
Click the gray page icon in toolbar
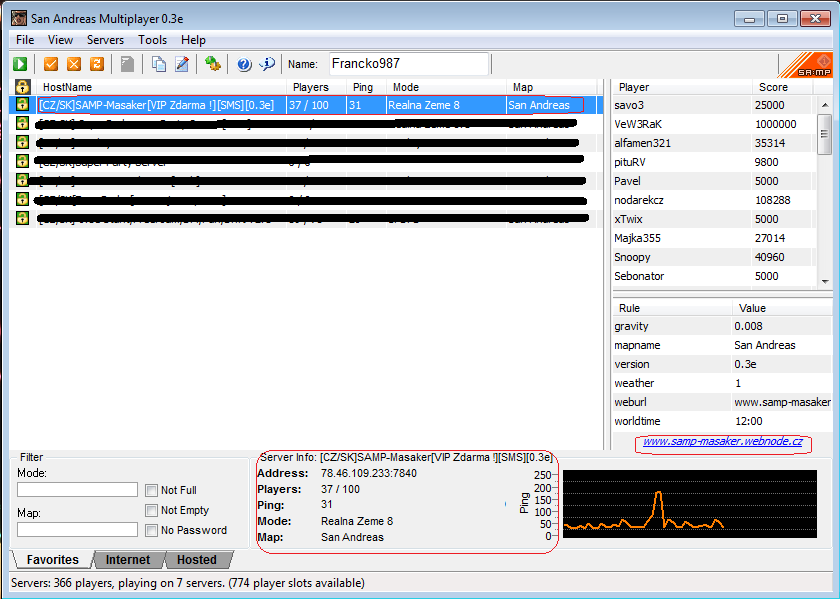point(128,64)
